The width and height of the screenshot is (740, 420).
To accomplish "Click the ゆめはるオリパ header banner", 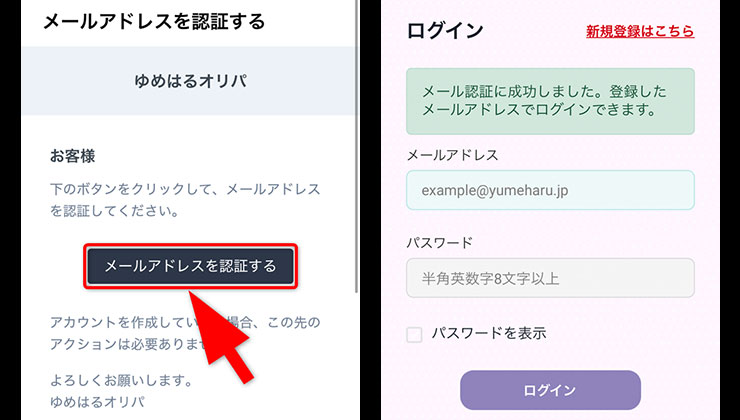I will 189,81.
